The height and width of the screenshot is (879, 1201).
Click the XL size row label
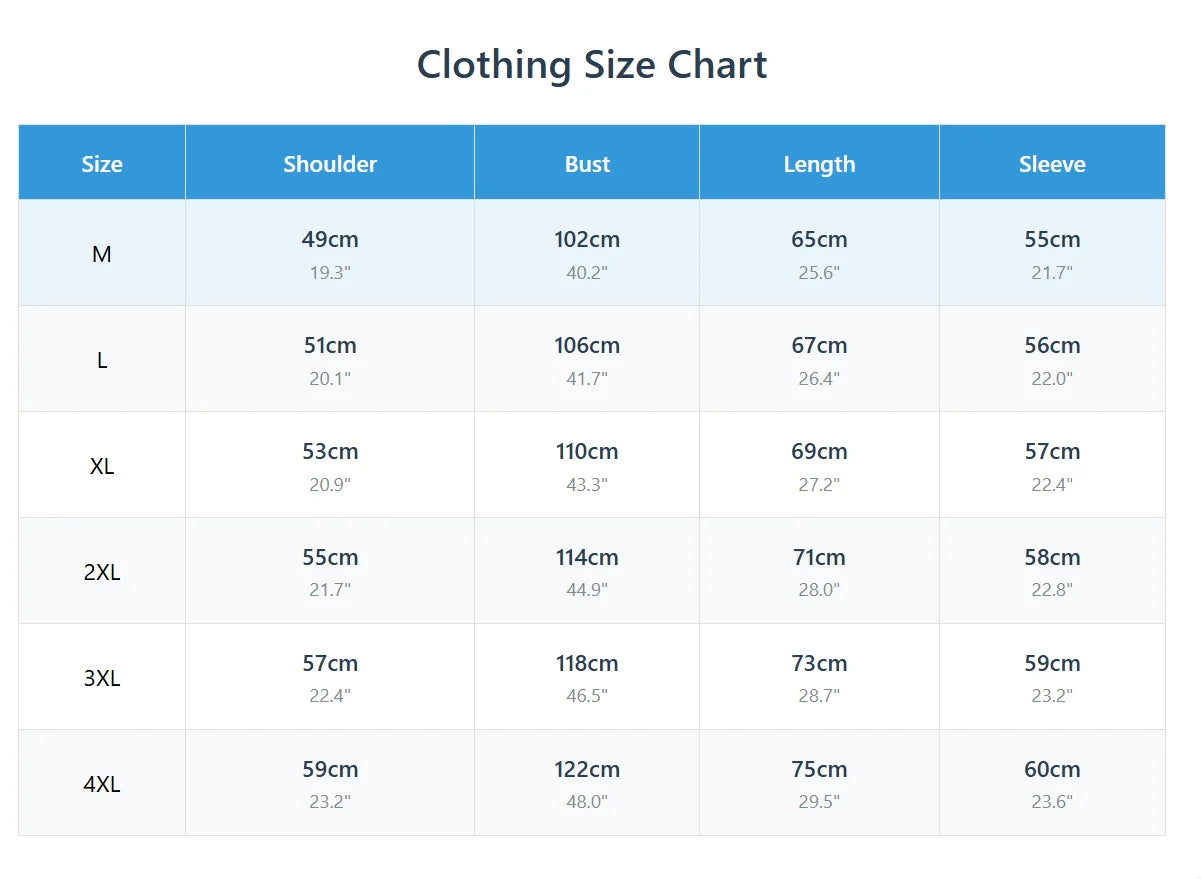(x=102, y=467)
